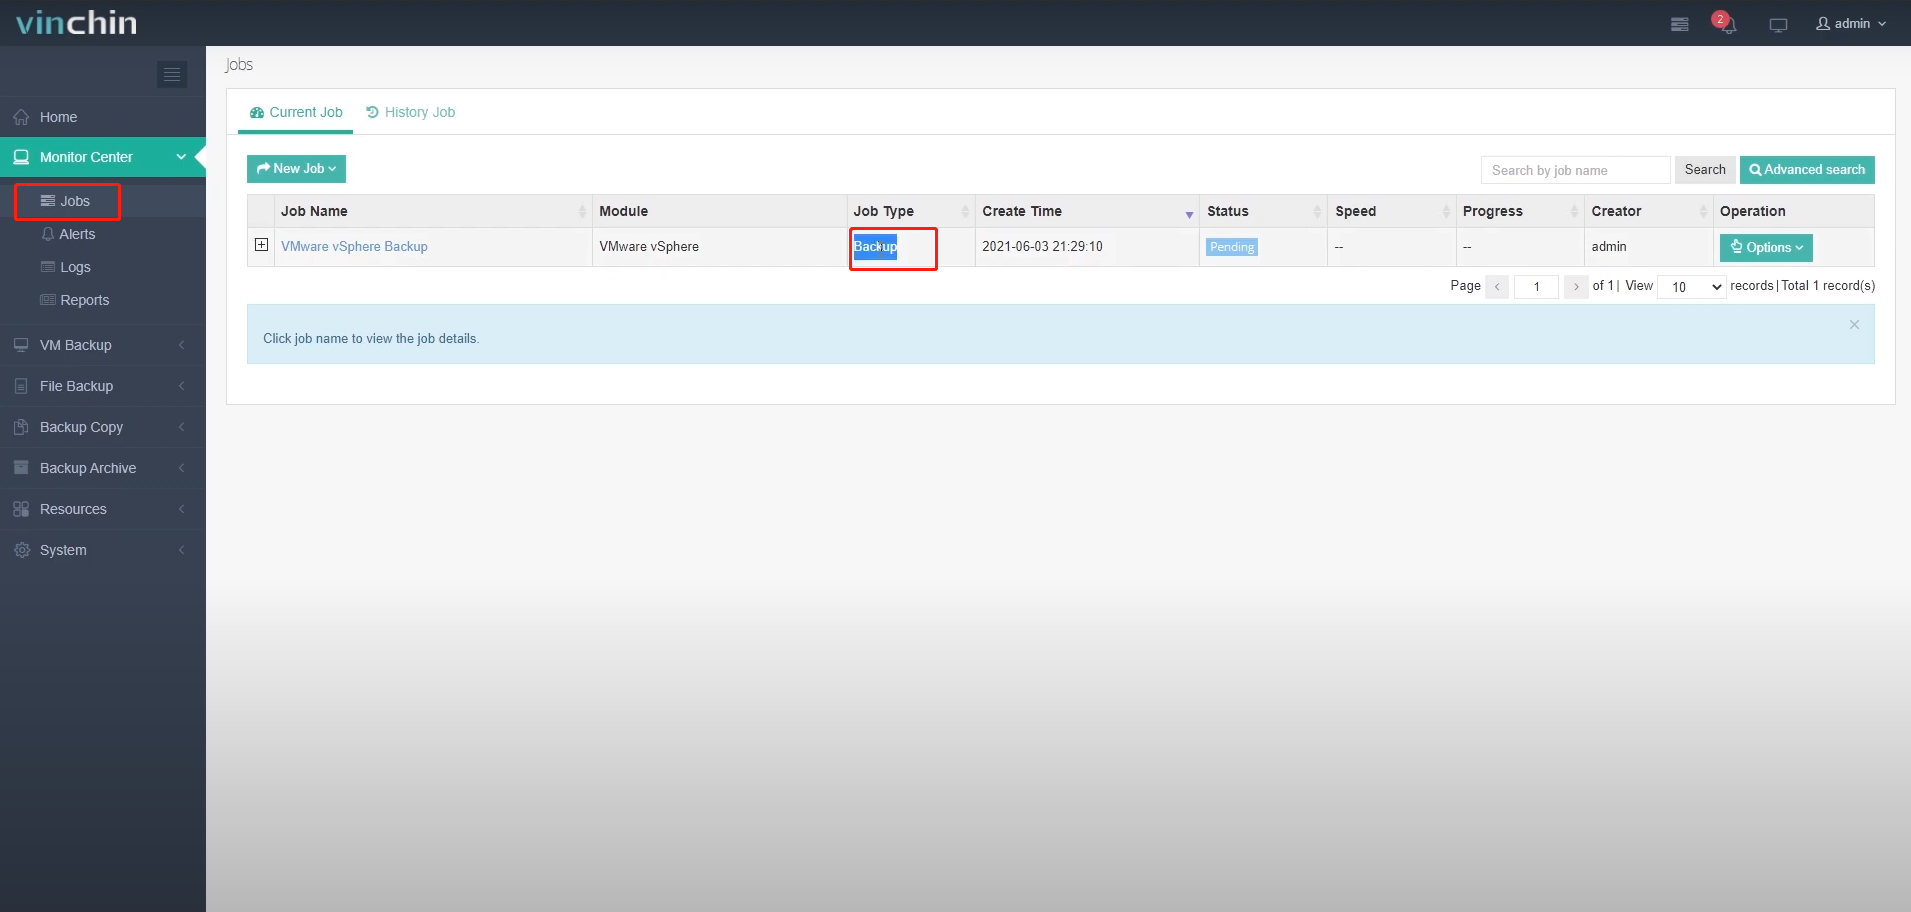
Task: Open the task list icon in top bar
Action: tap(1680, 24)
